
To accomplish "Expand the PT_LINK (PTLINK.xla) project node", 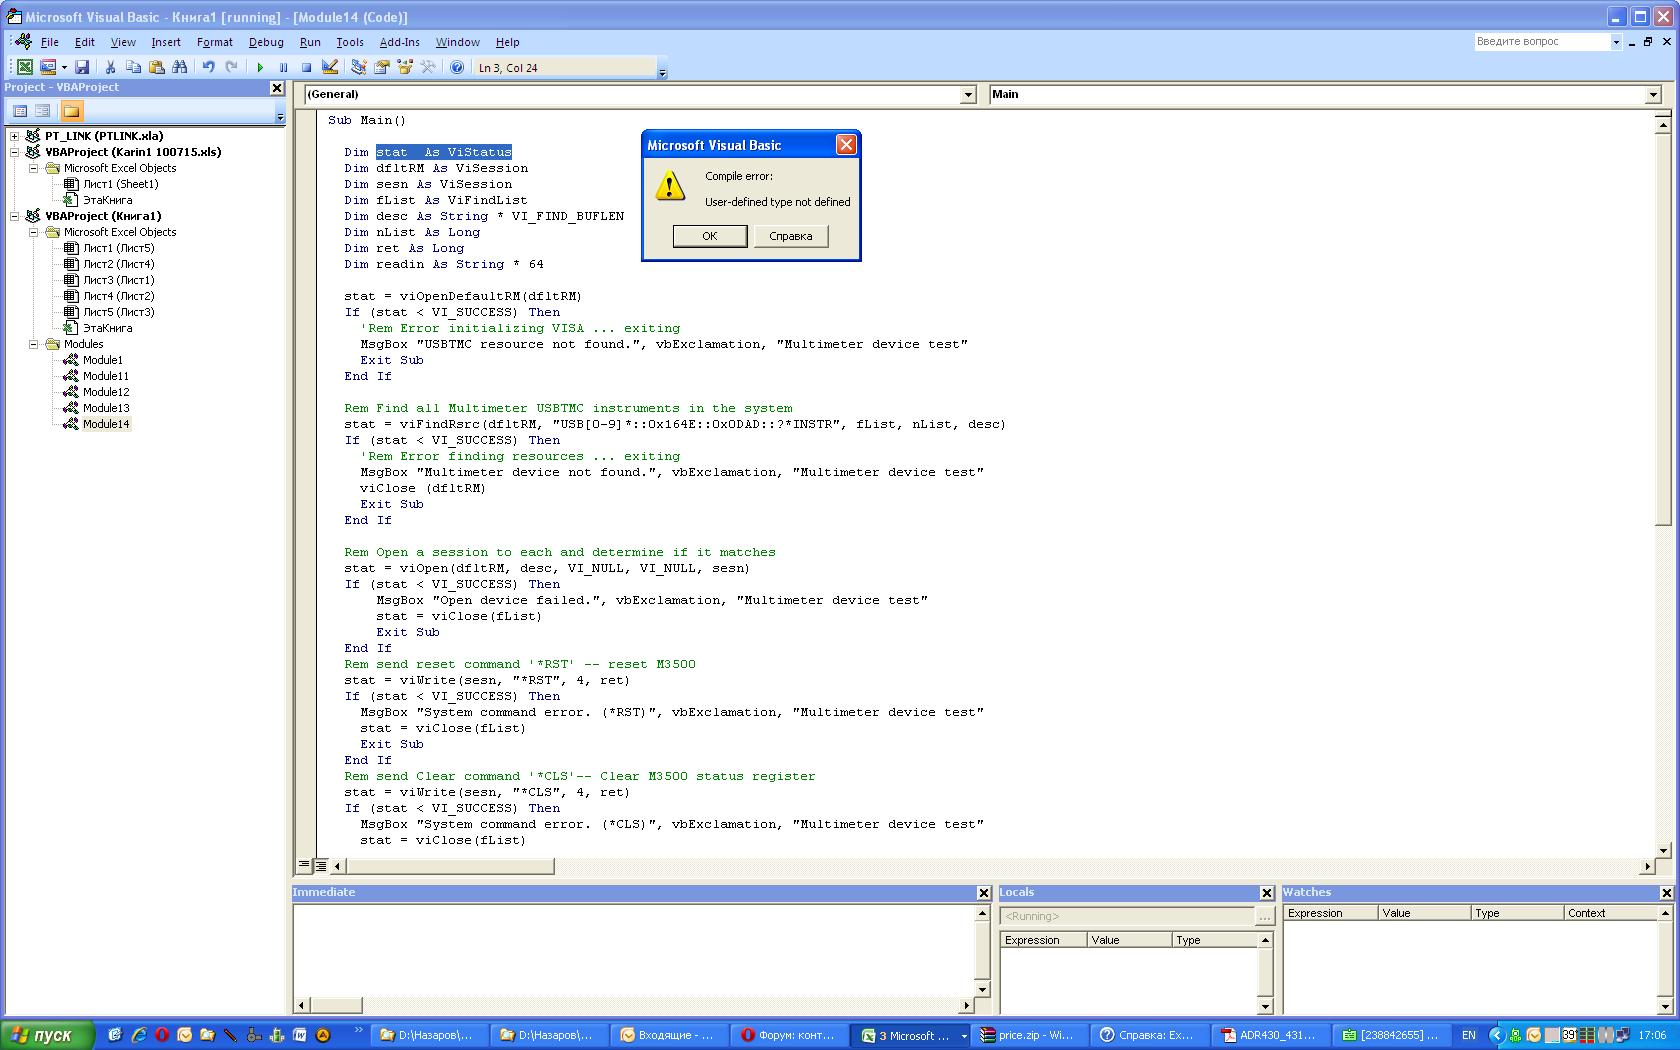I will (x=15, y=136).
